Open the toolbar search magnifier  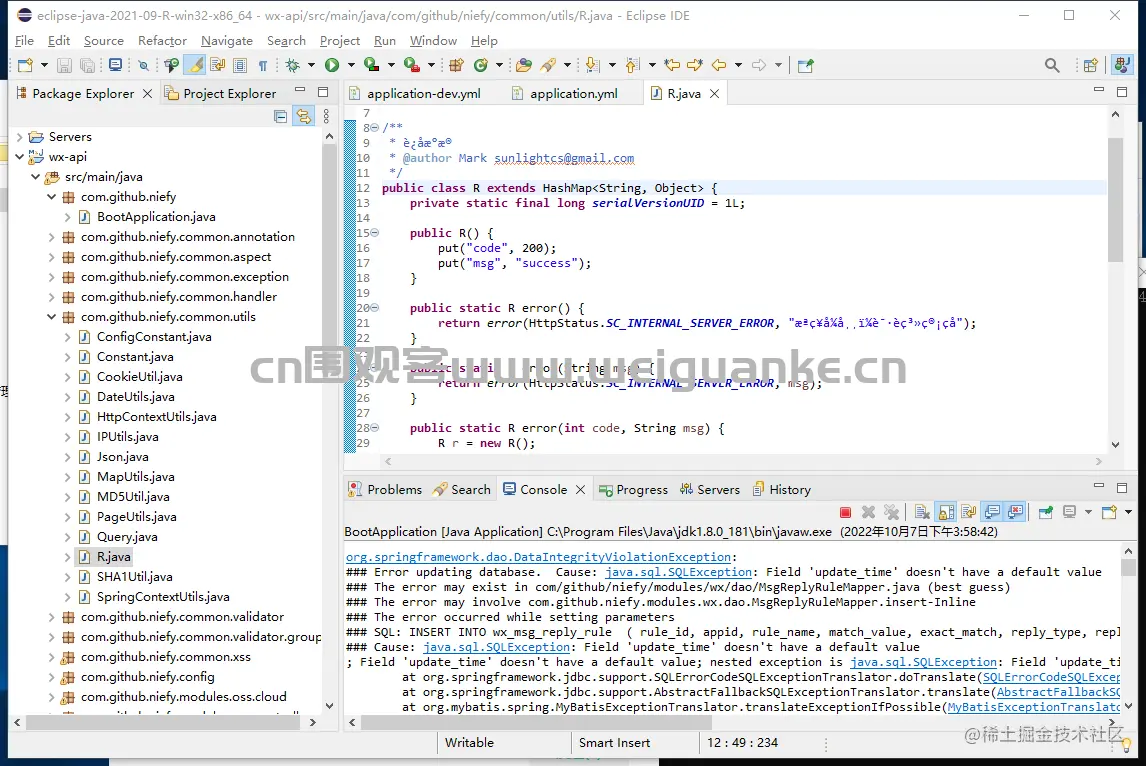point(1052,65)
